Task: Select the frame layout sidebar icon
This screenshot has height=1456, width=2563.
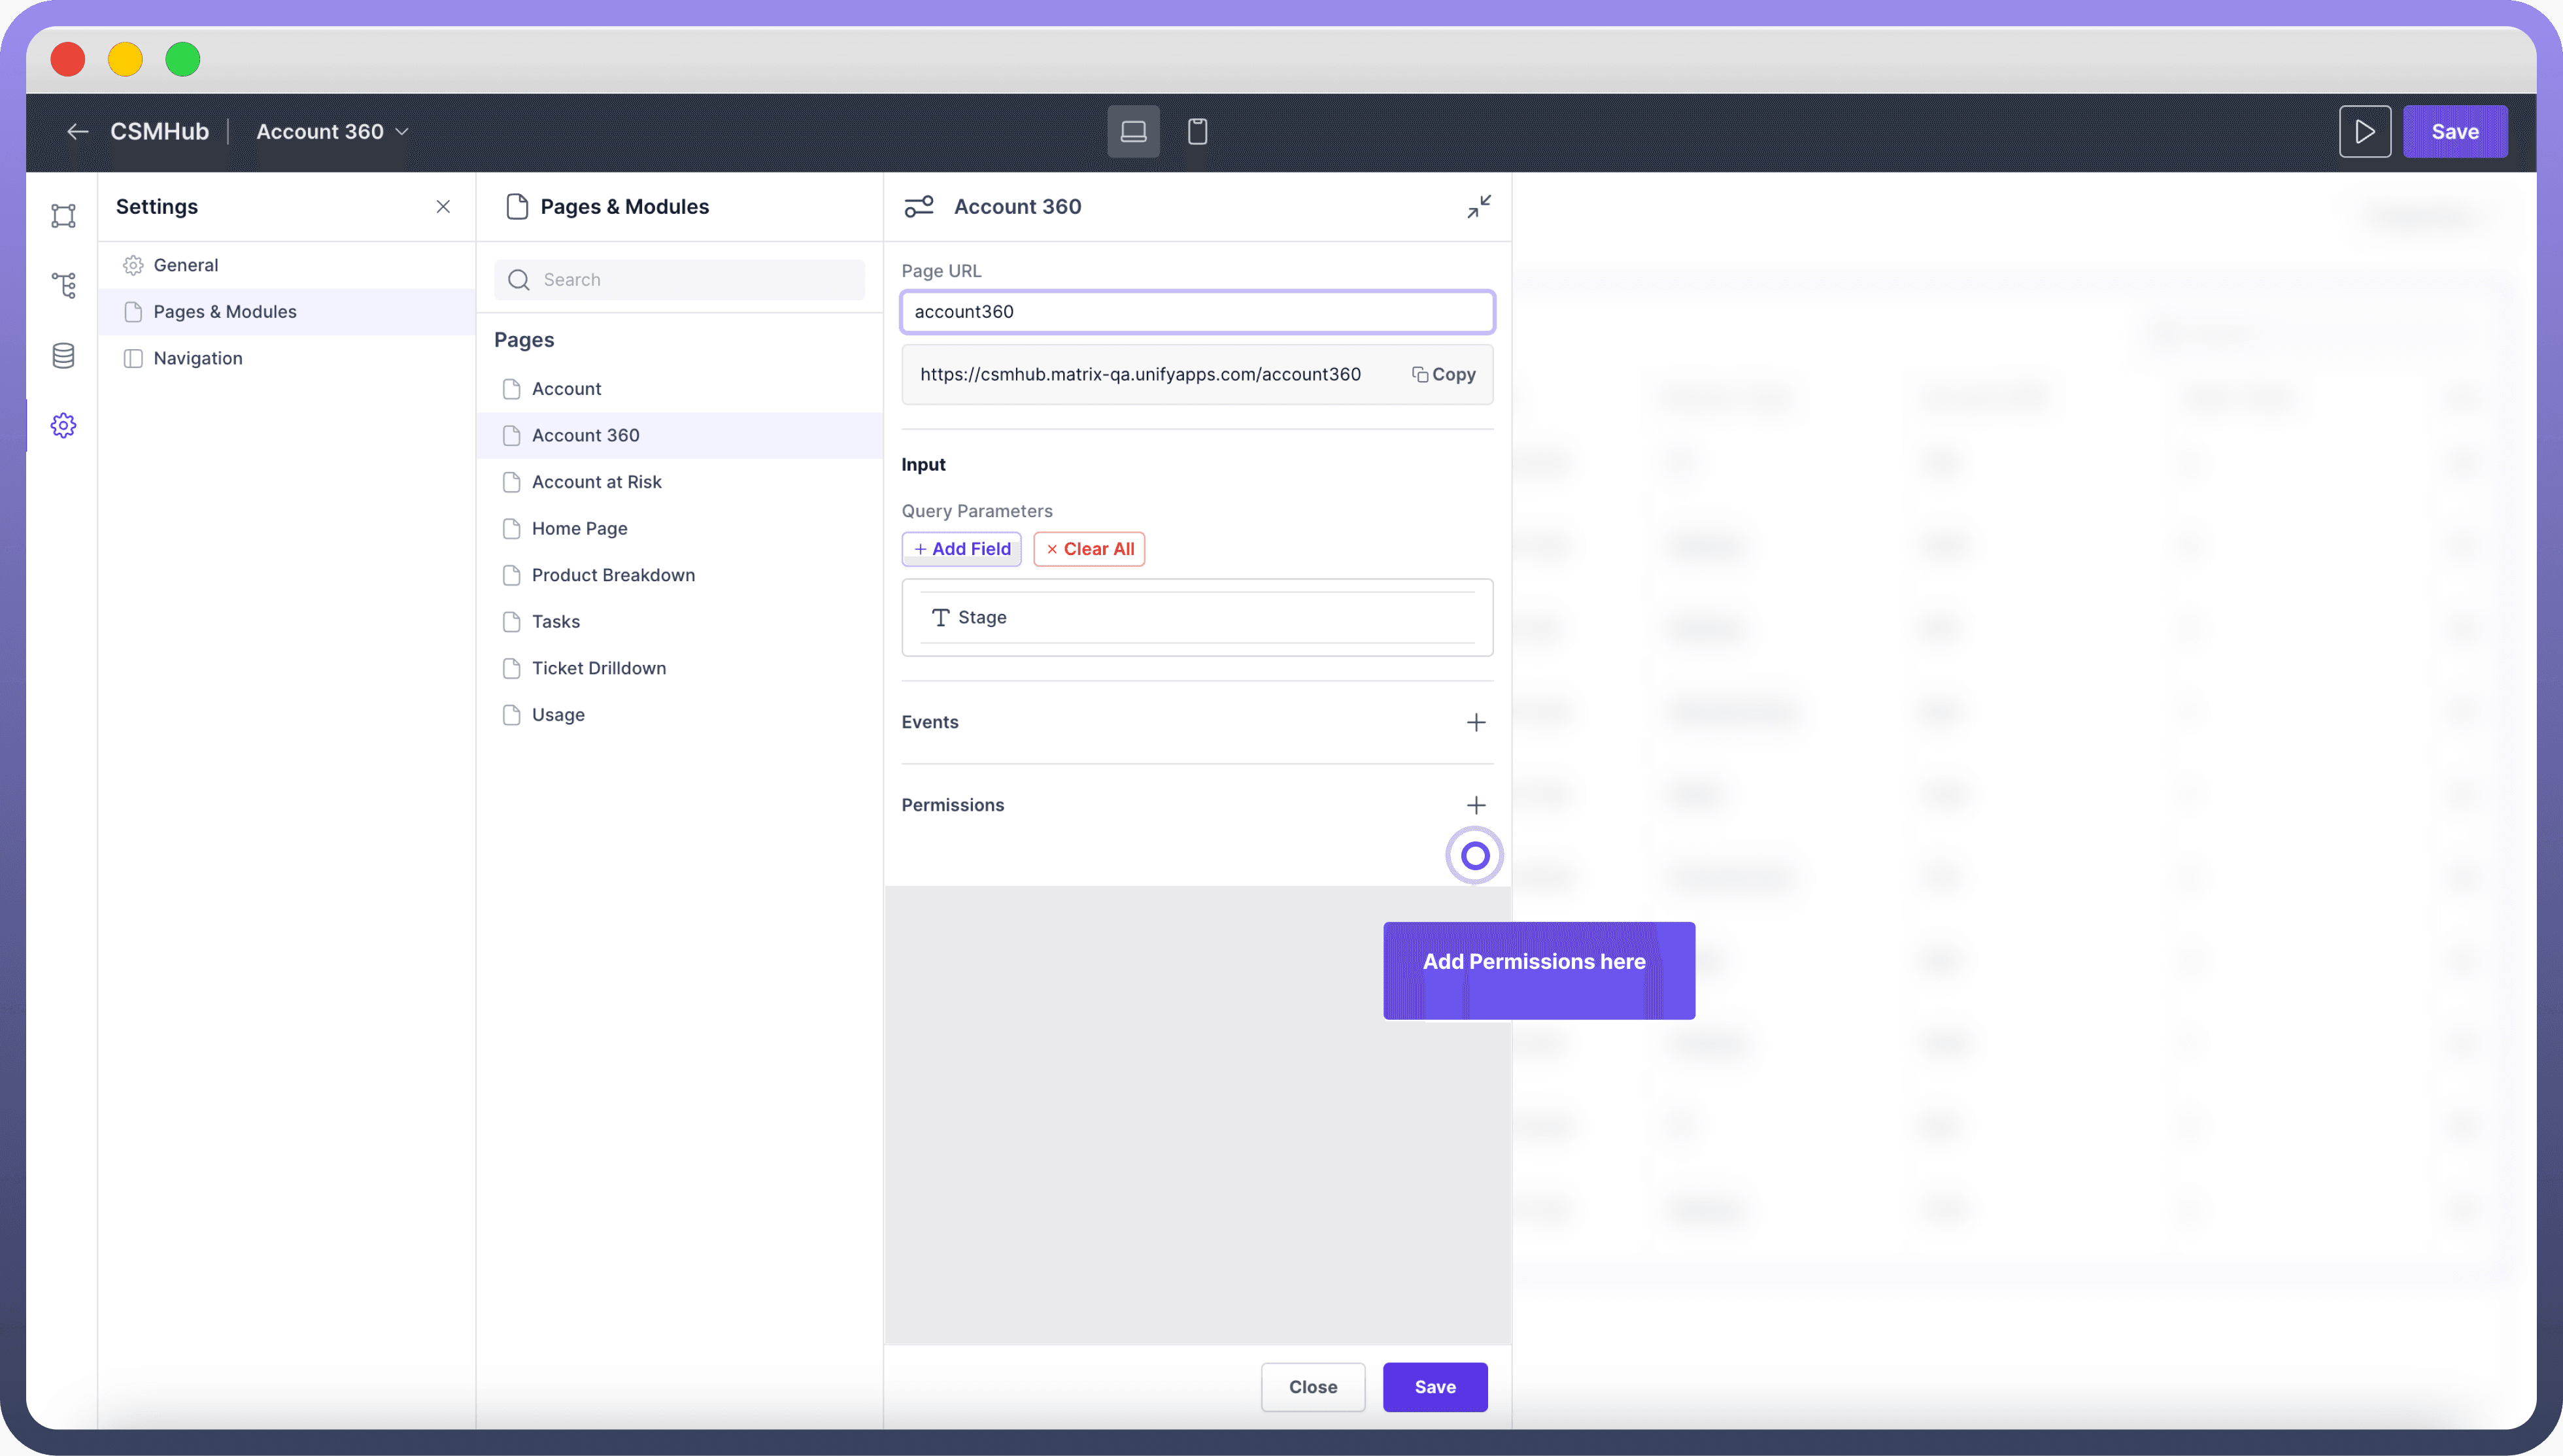Action: 63,216
